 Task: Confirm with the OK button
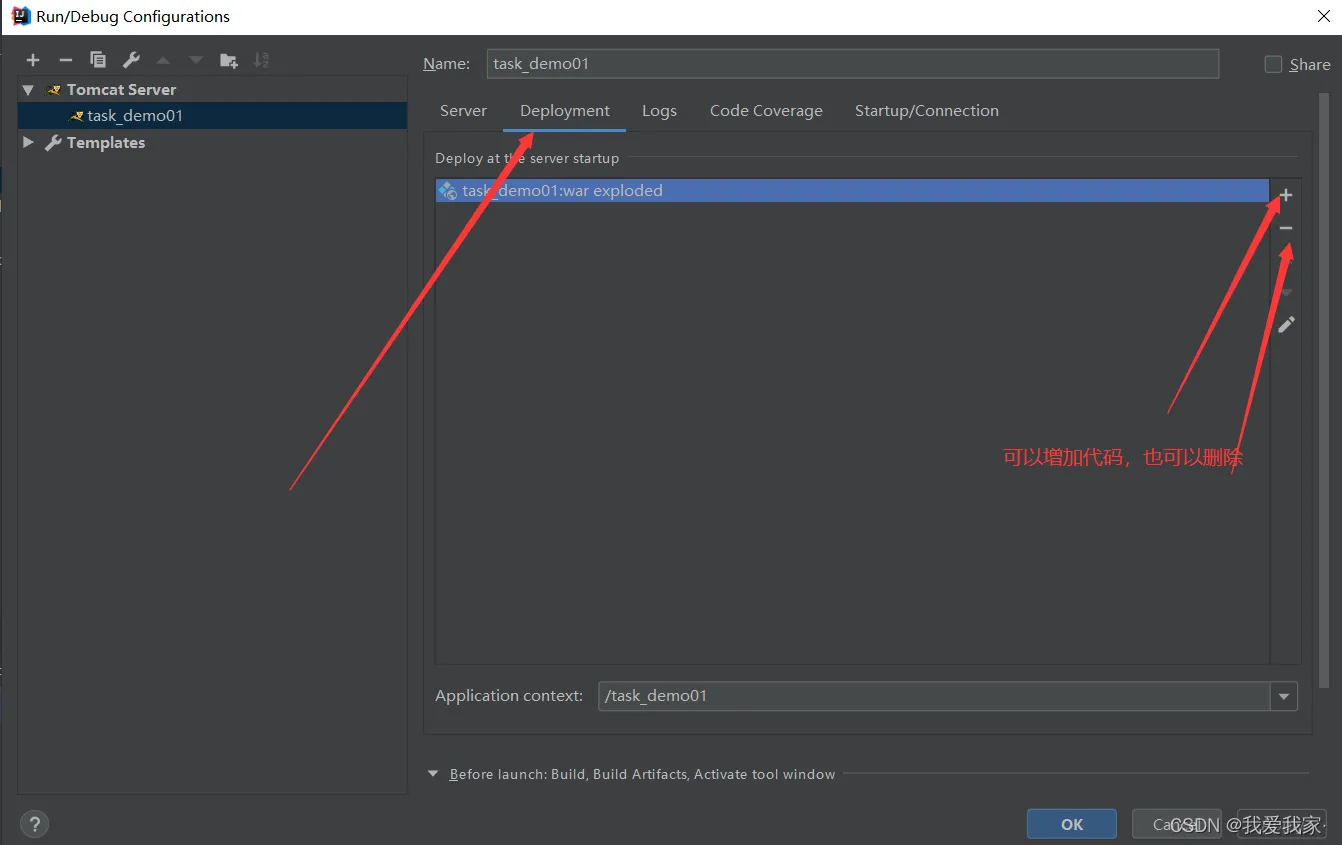tap(1072, 824)
